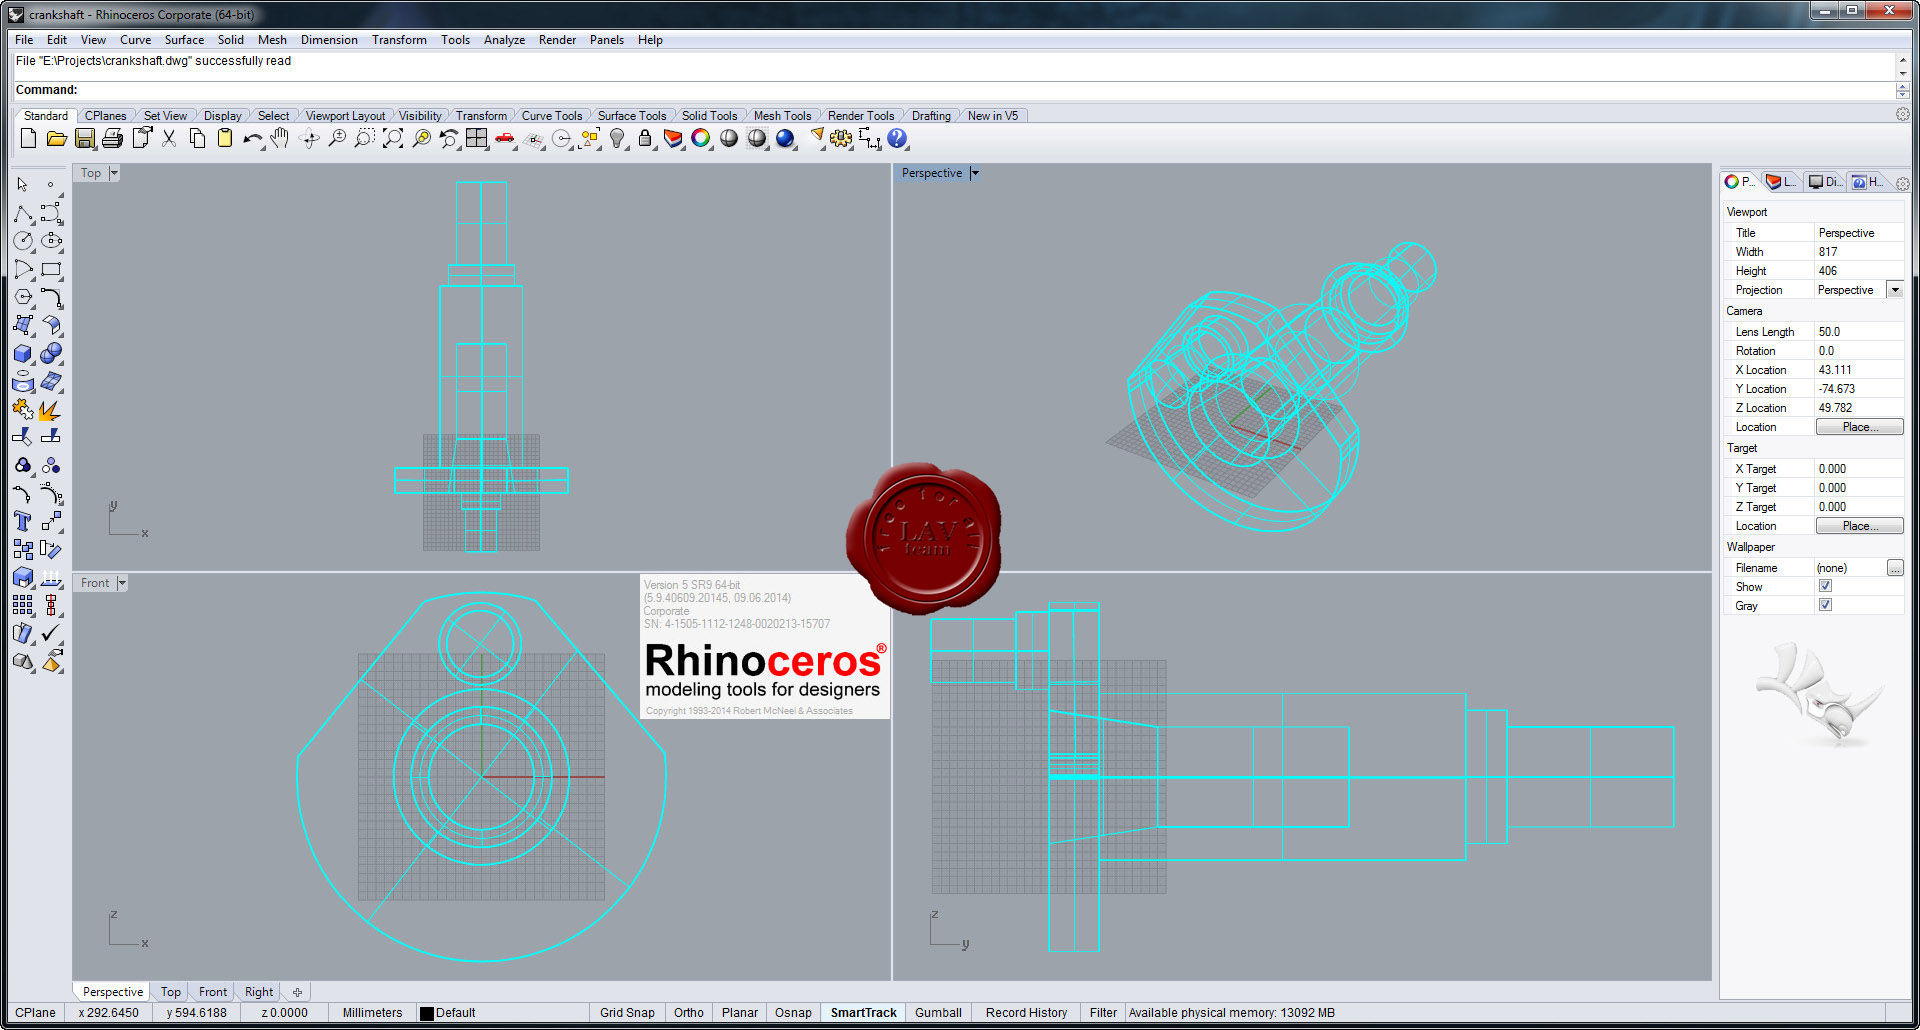1920x1030 pixels.
Task: Toggle SmartTrack in status bar
Action: [x=864, y=1013]
